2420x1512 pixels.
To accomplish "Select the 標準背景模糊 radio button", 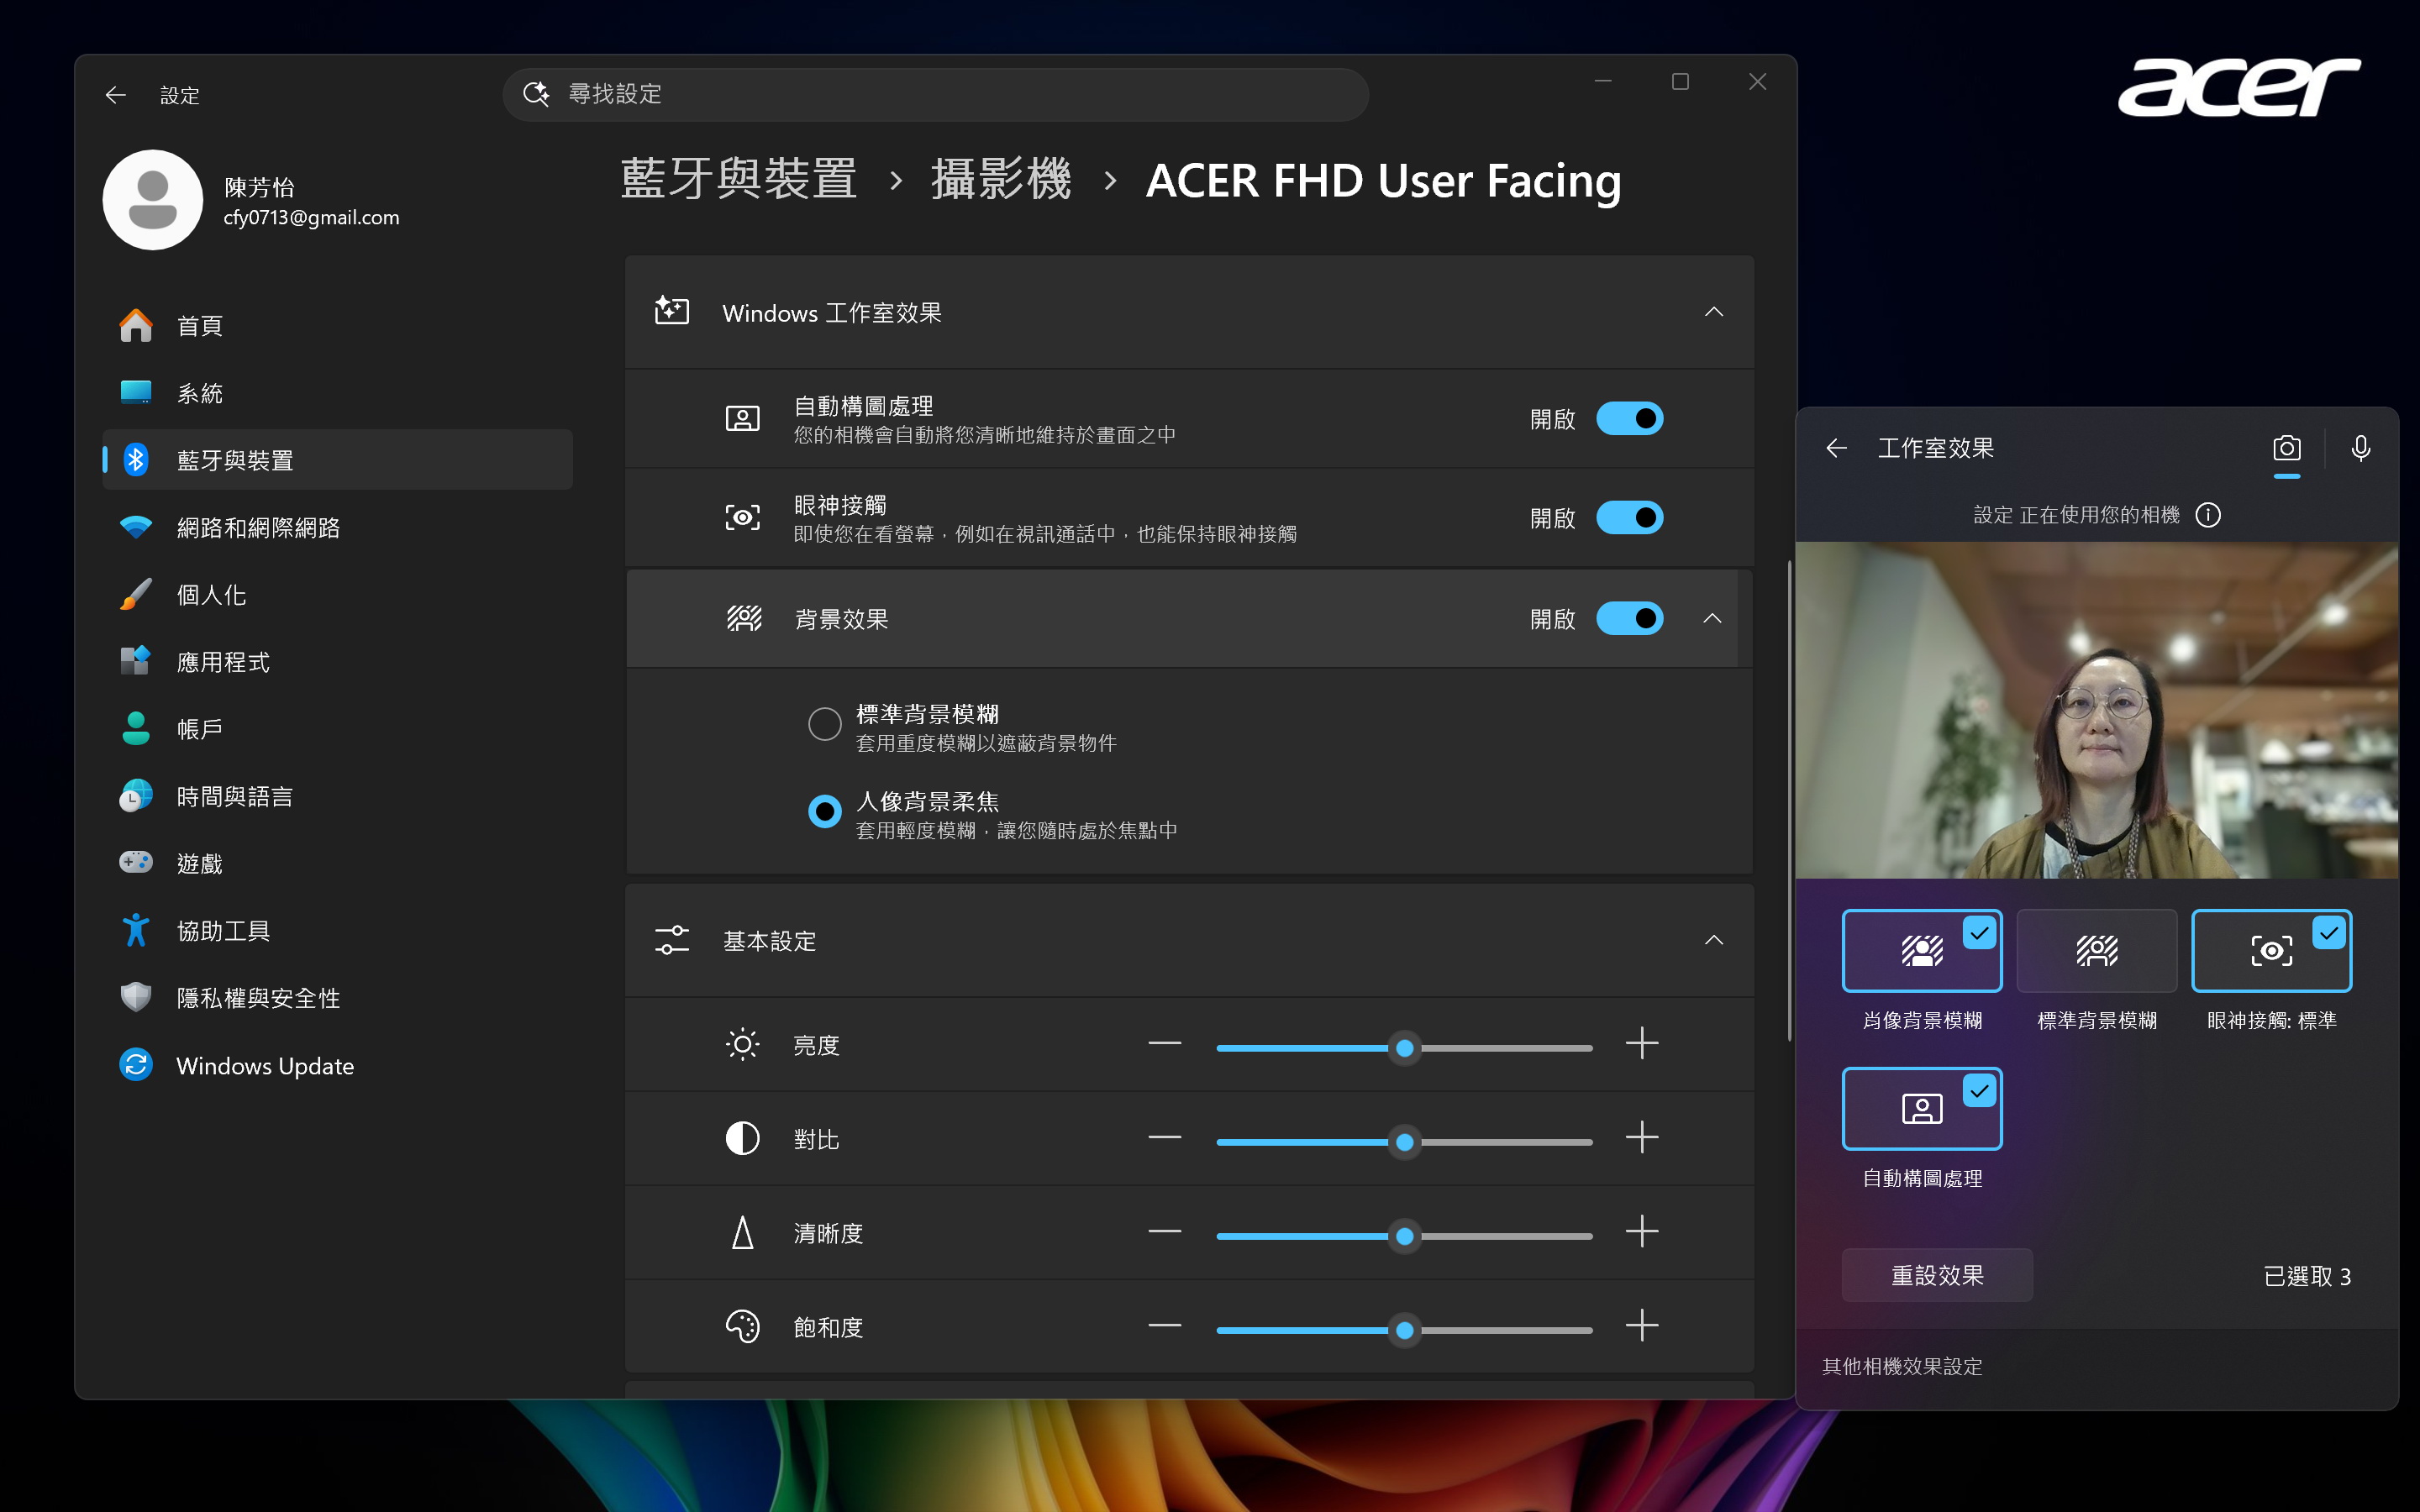I will (825, 724).
